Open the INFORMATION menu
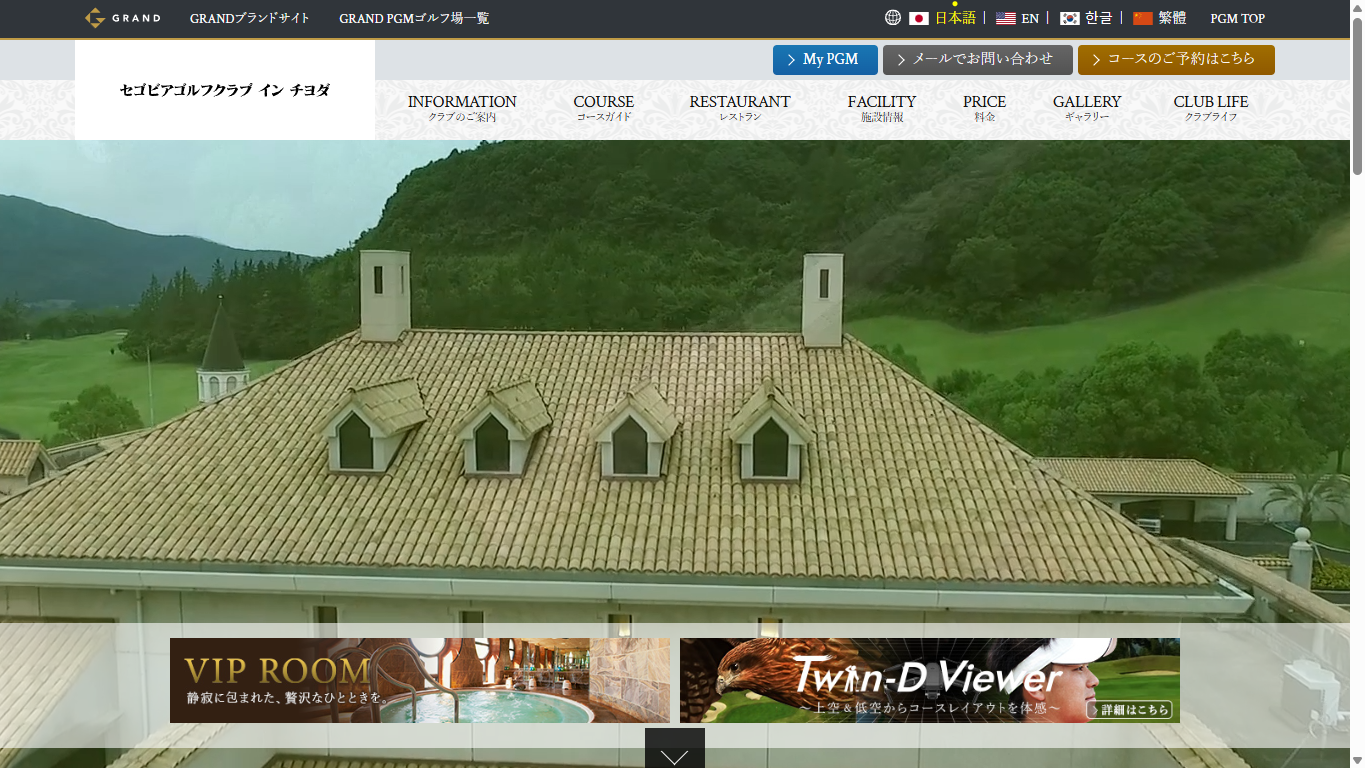Image resolution: width=1365 pixels, height=768 pixels. (462, 108)
